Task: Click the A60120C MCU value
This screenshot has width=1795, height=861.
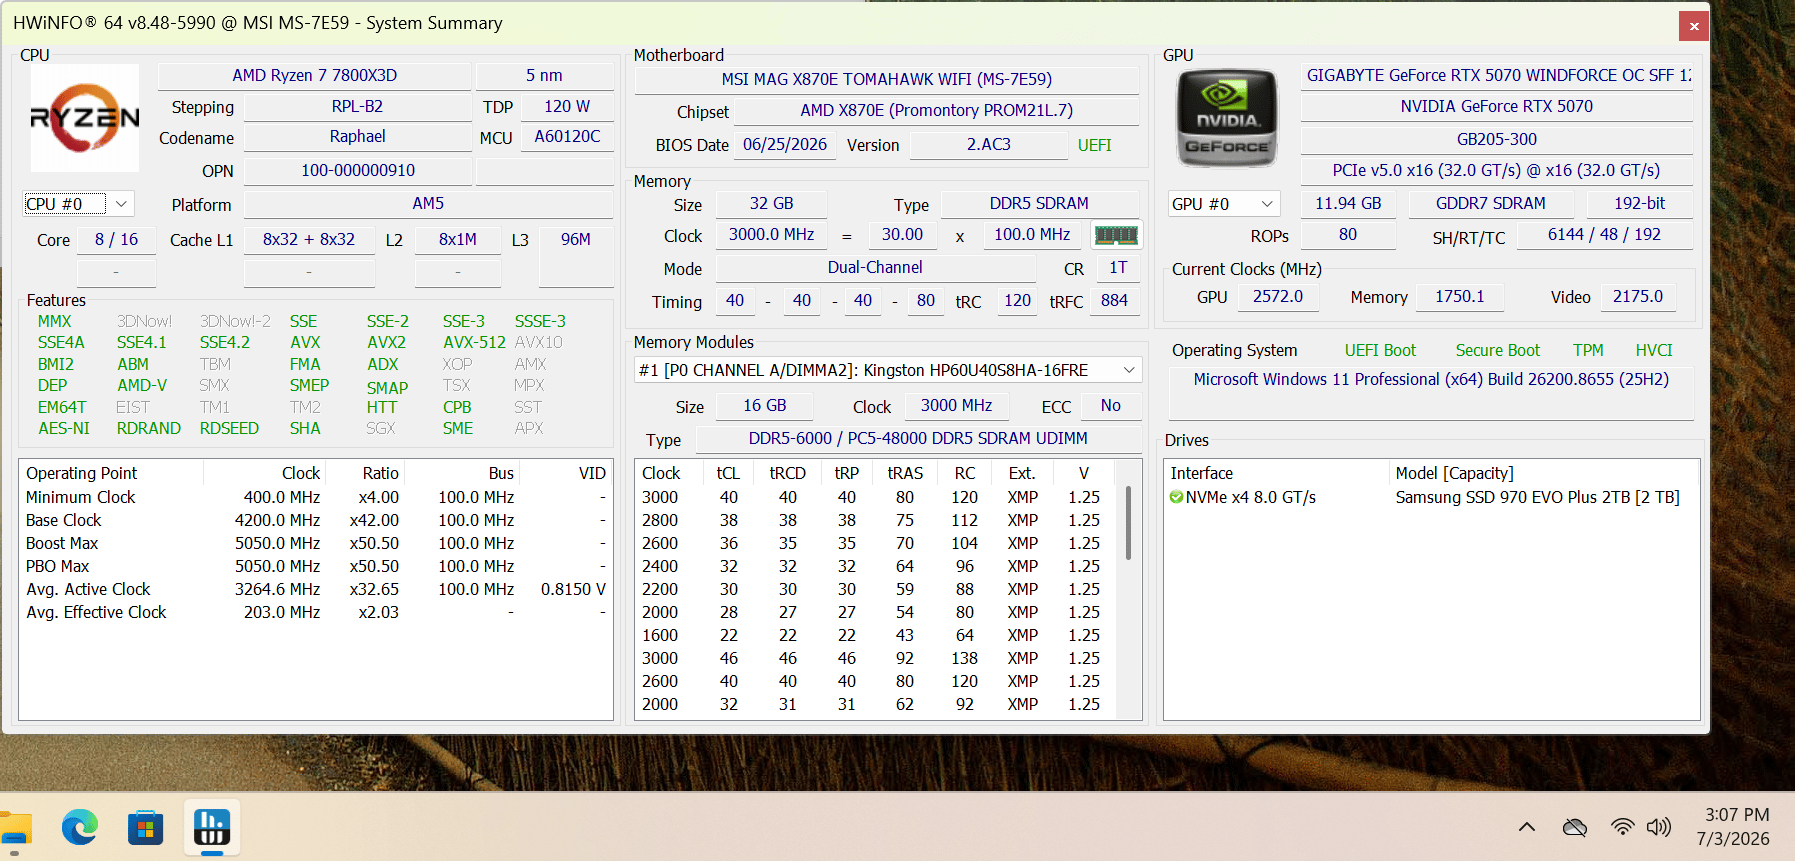Action: point(567,137)
